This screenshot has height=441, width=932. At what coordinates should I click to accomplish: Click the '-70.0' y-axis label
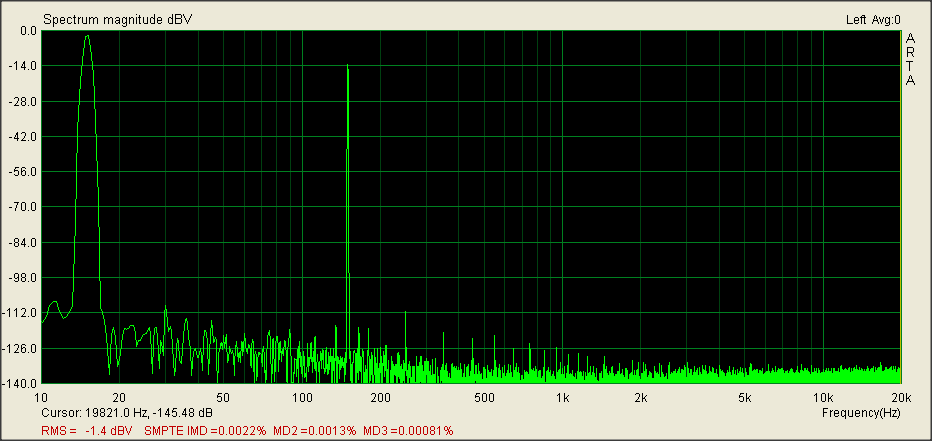24,207
